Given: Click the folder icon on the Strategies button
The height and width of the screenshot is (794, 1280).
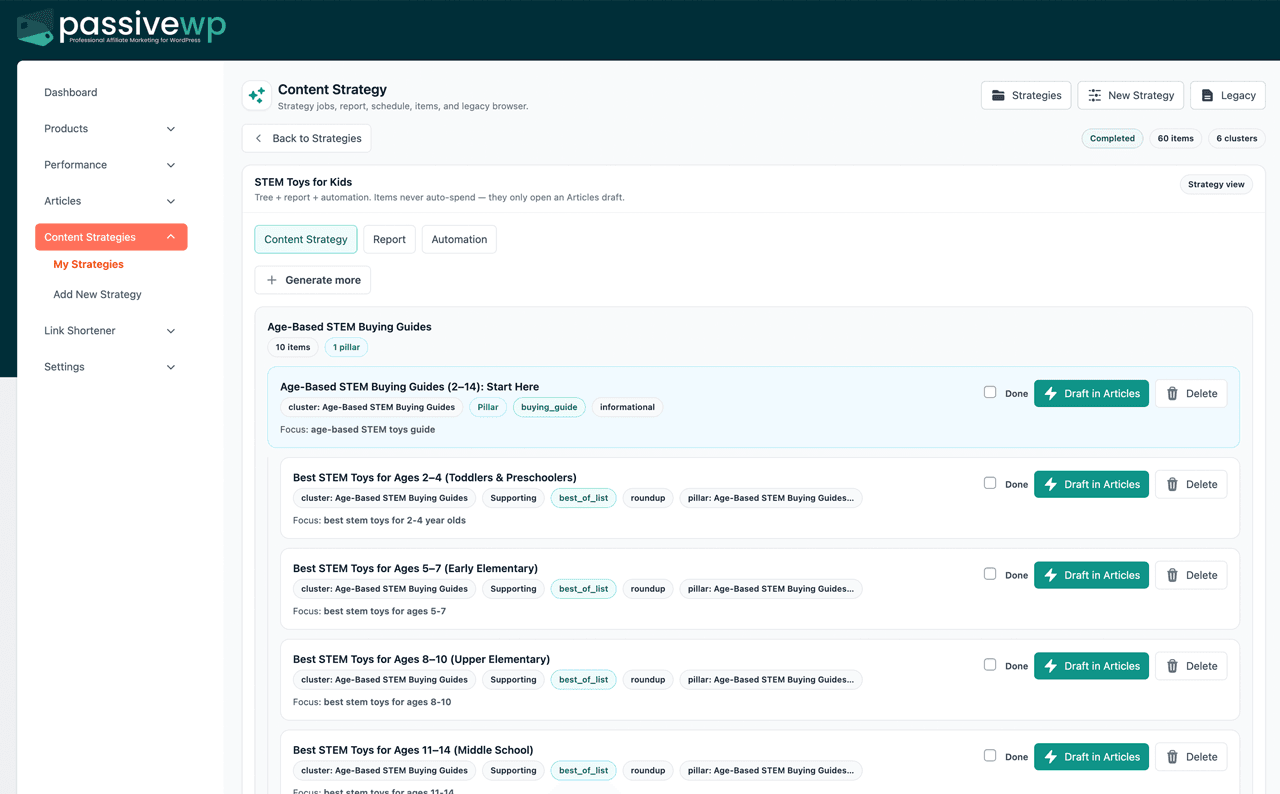Looking at the screenshot, I should tap(997, 95).
